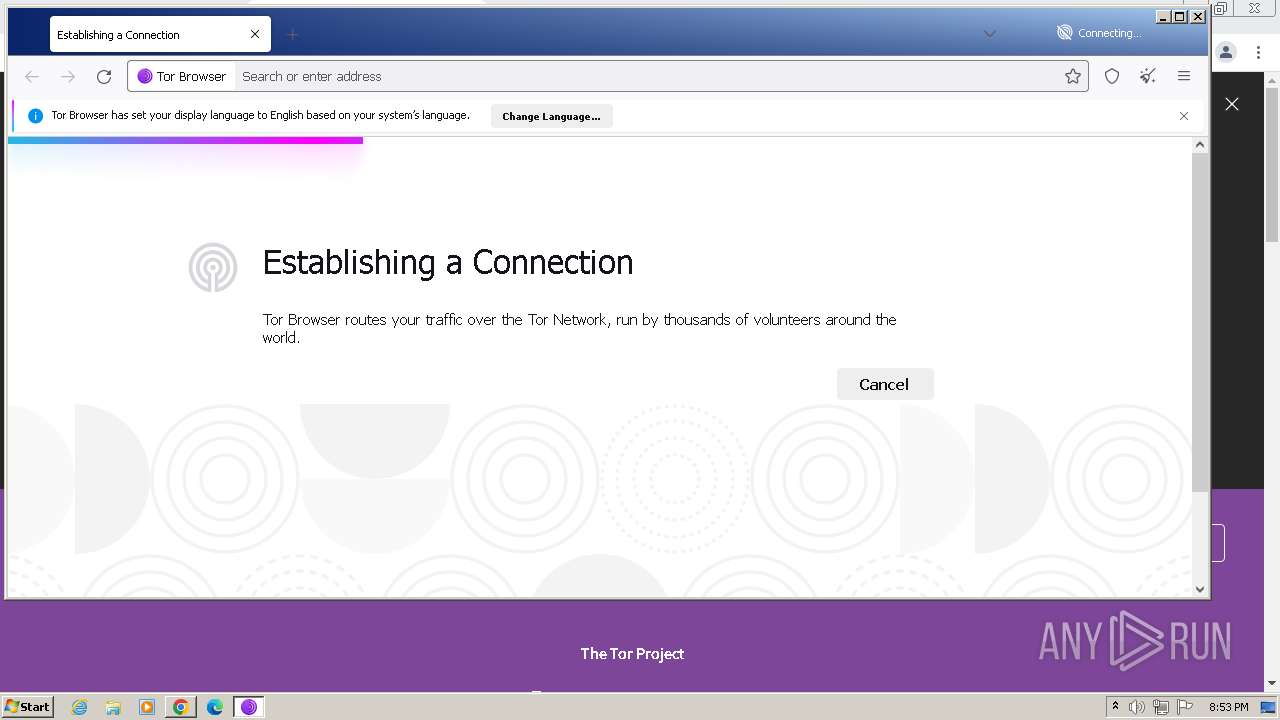This screenshot has width=1280, height=720.
Task: Click the Tor Browser vertical scrollbar thumb
Action: (x=1200, y=322)
